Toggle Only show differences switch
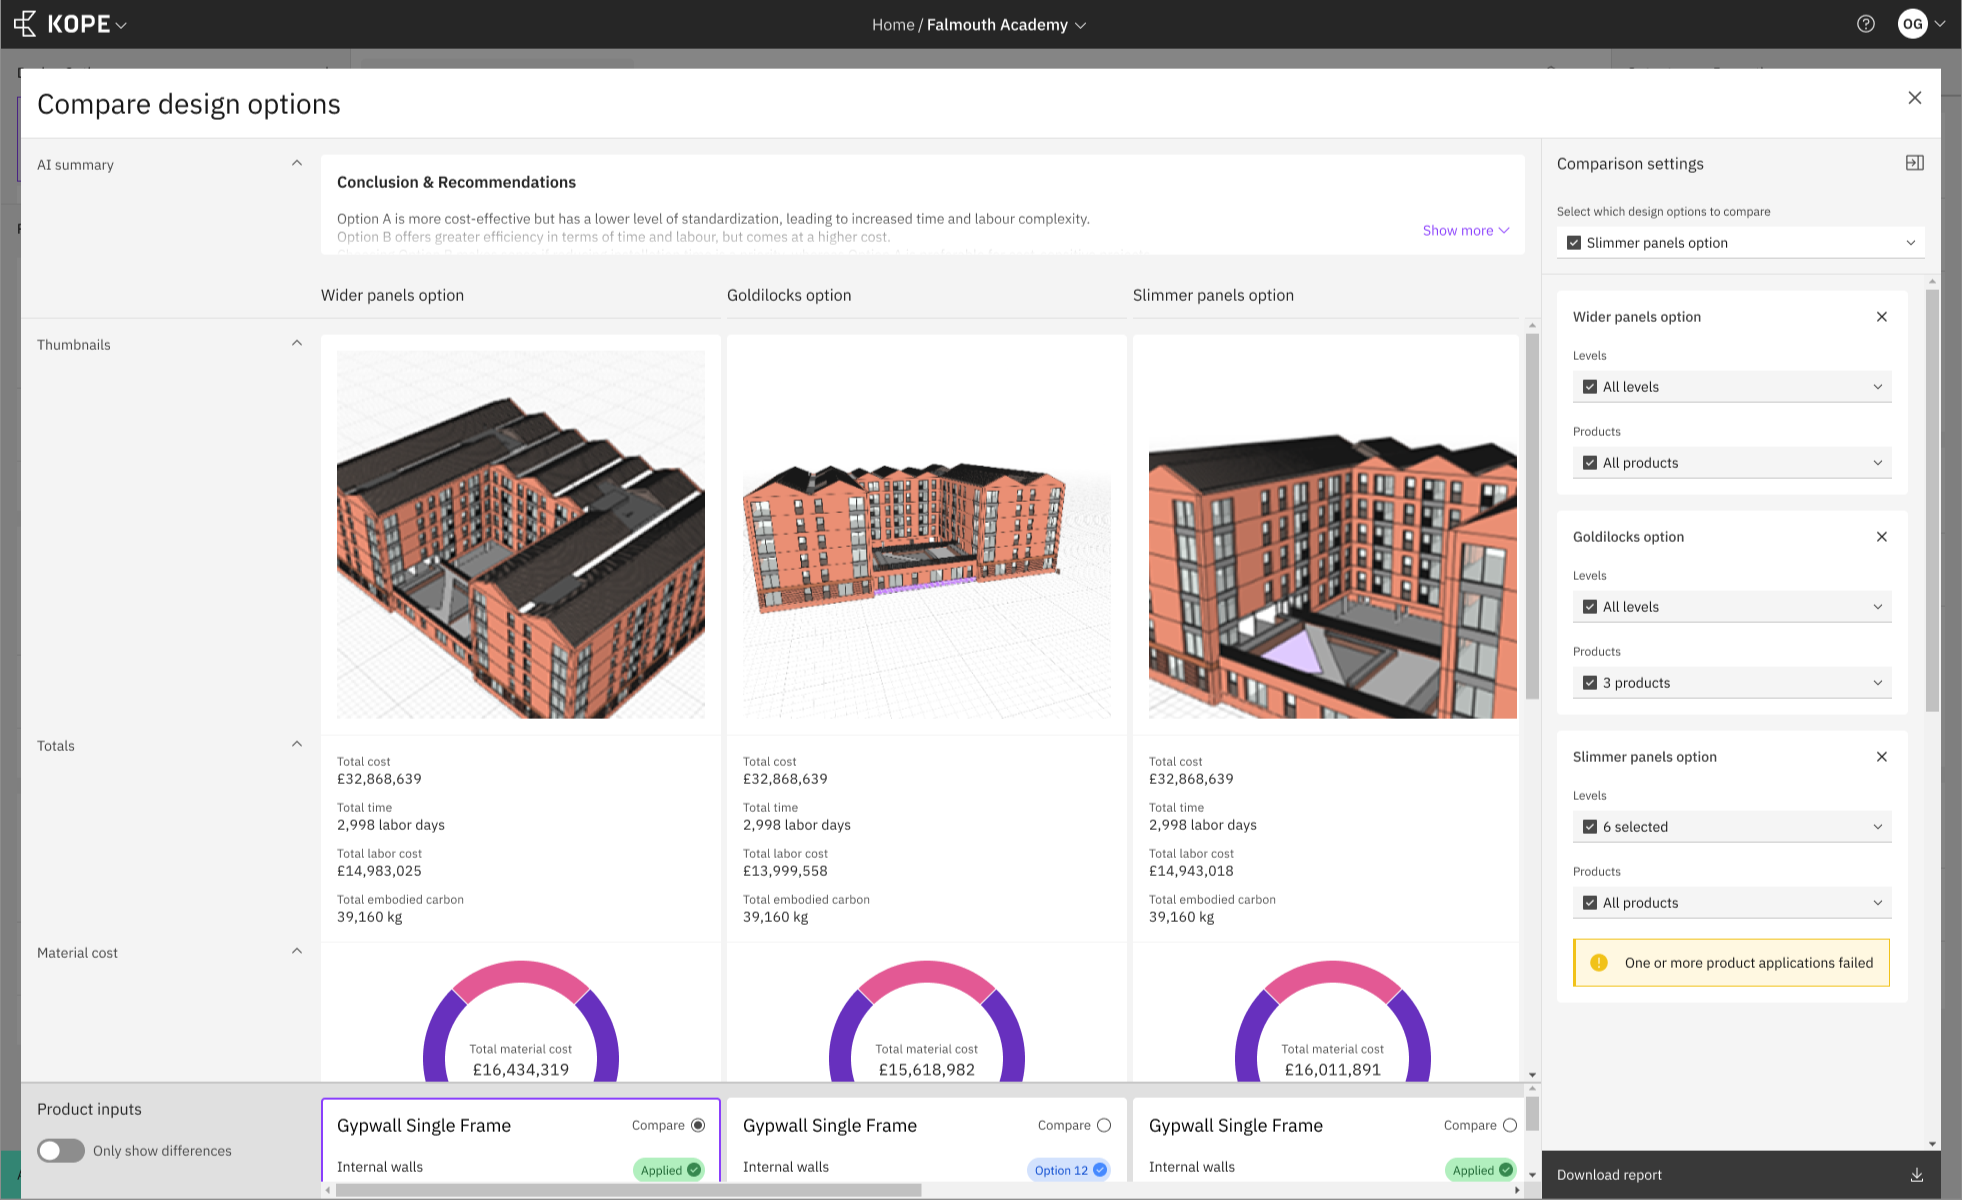The width and height of the screenshot is (1962, 1200). [x=61, y=1151]
